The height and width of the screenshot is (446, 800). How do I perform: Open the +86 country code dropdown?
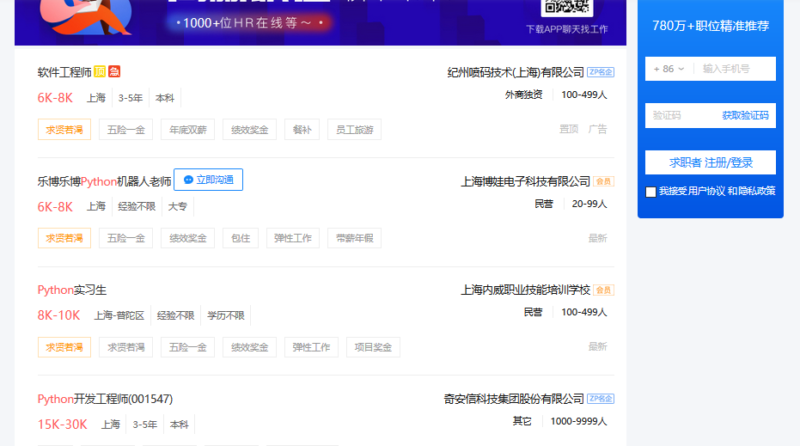(668, 68)
